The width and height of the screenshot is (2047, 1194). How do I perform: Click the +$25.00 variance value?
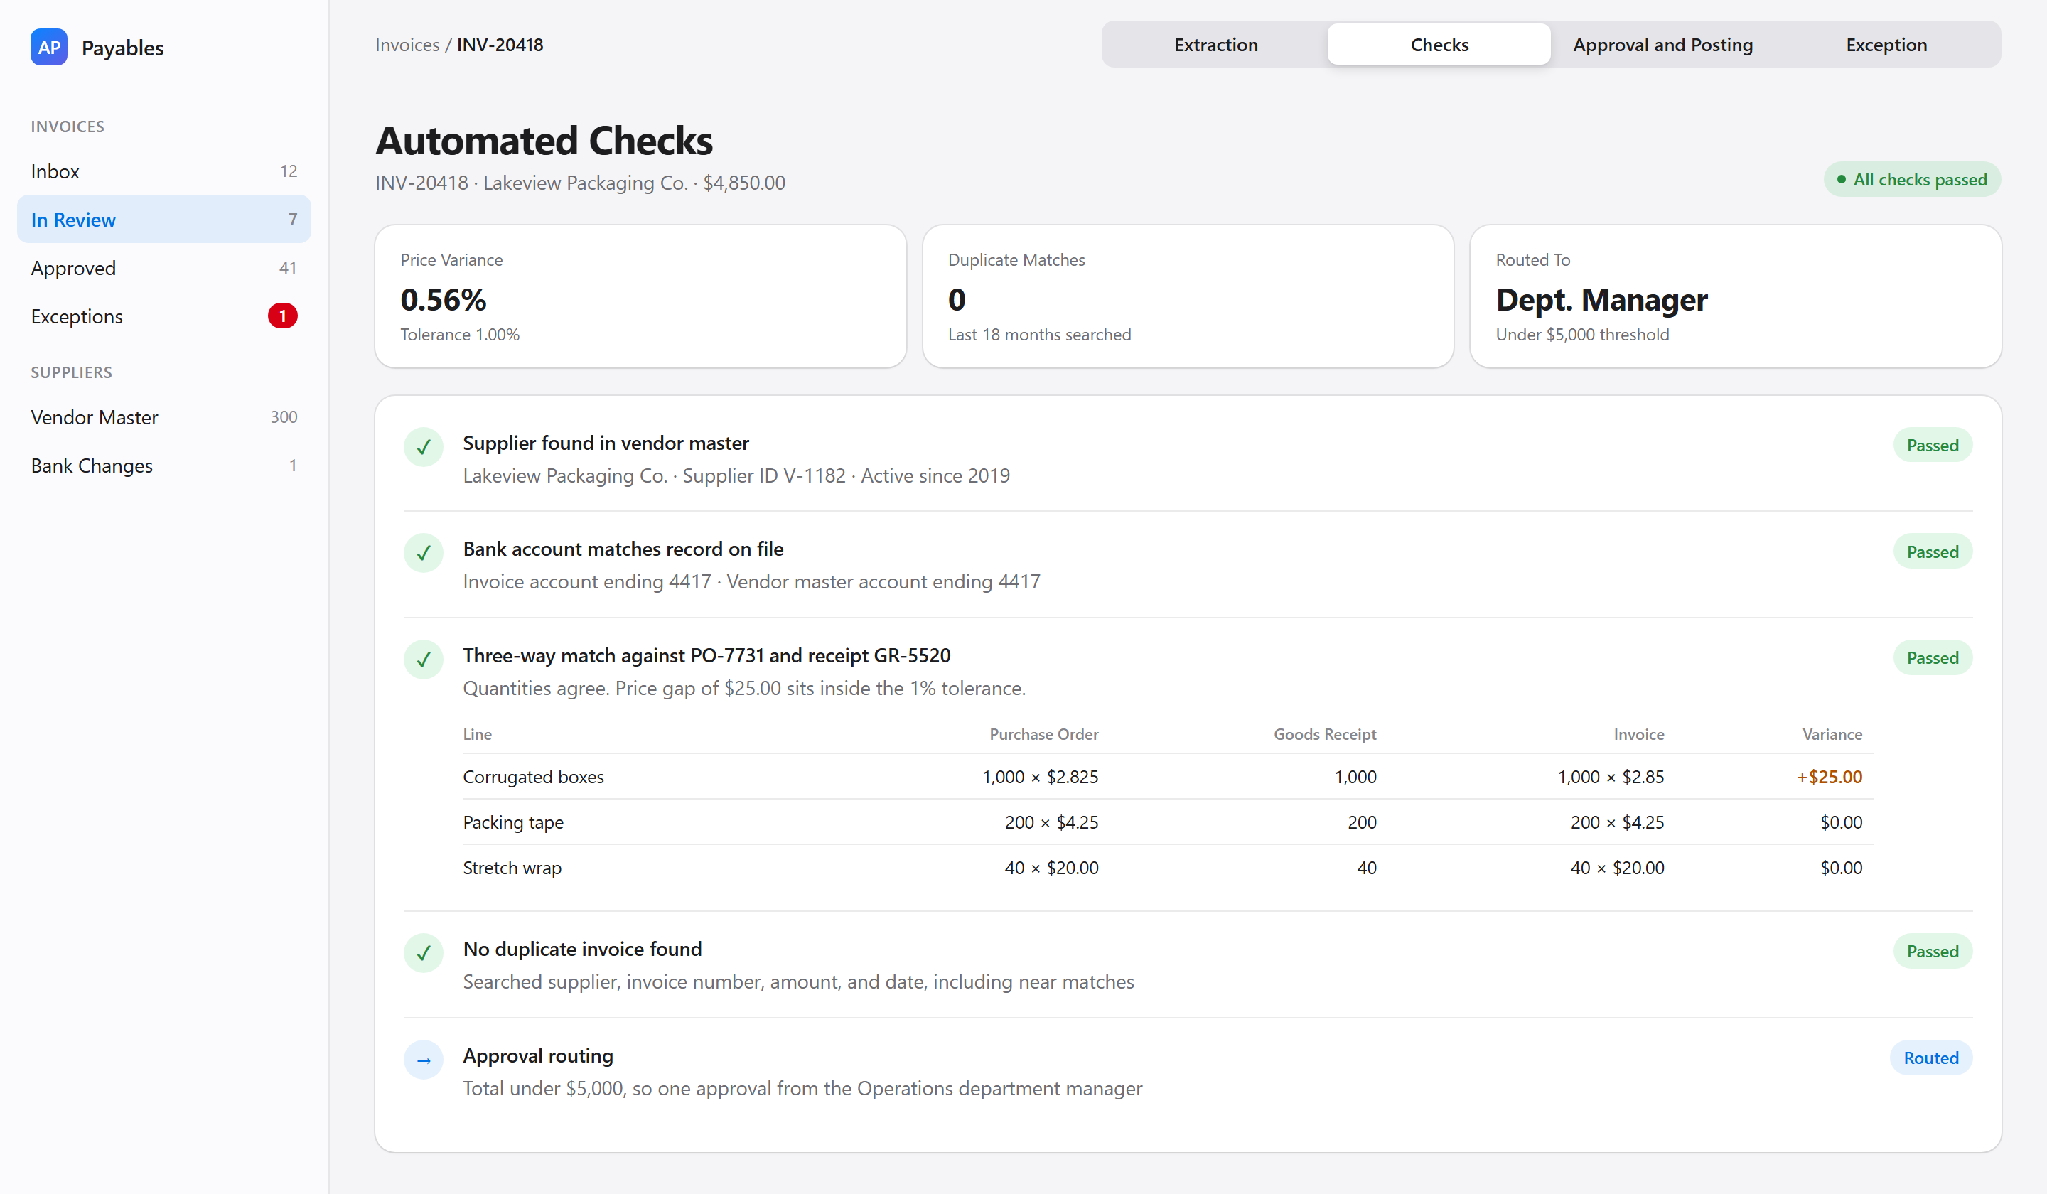click(1829, 777)
